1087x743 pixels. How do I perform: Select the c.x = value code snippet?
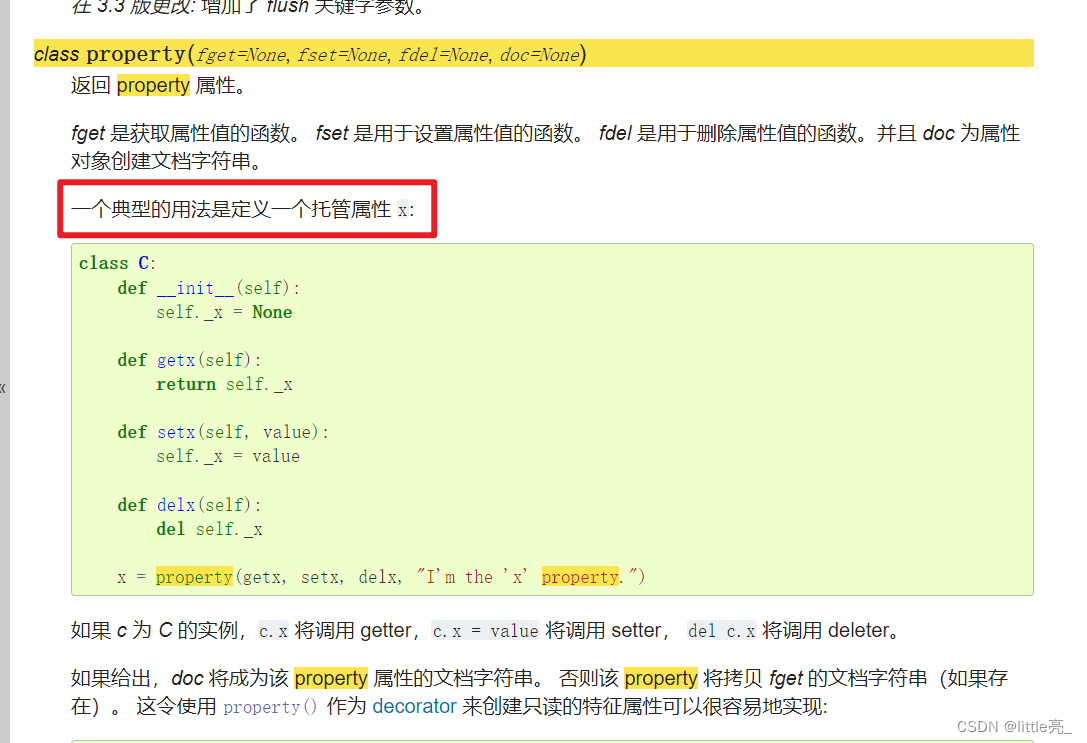coord(484,631)
